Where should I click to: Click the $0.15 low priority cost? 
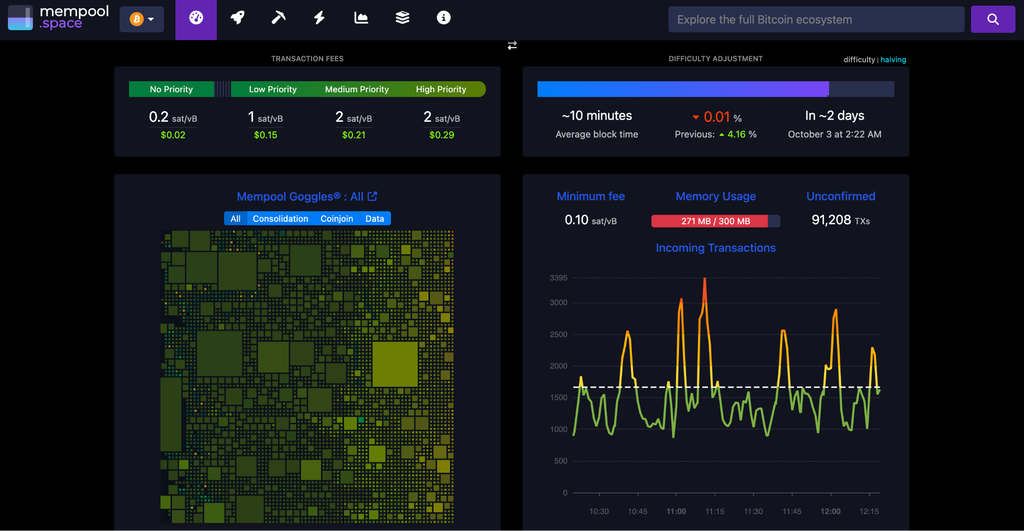pyautogui.click(x=265, y=135)
